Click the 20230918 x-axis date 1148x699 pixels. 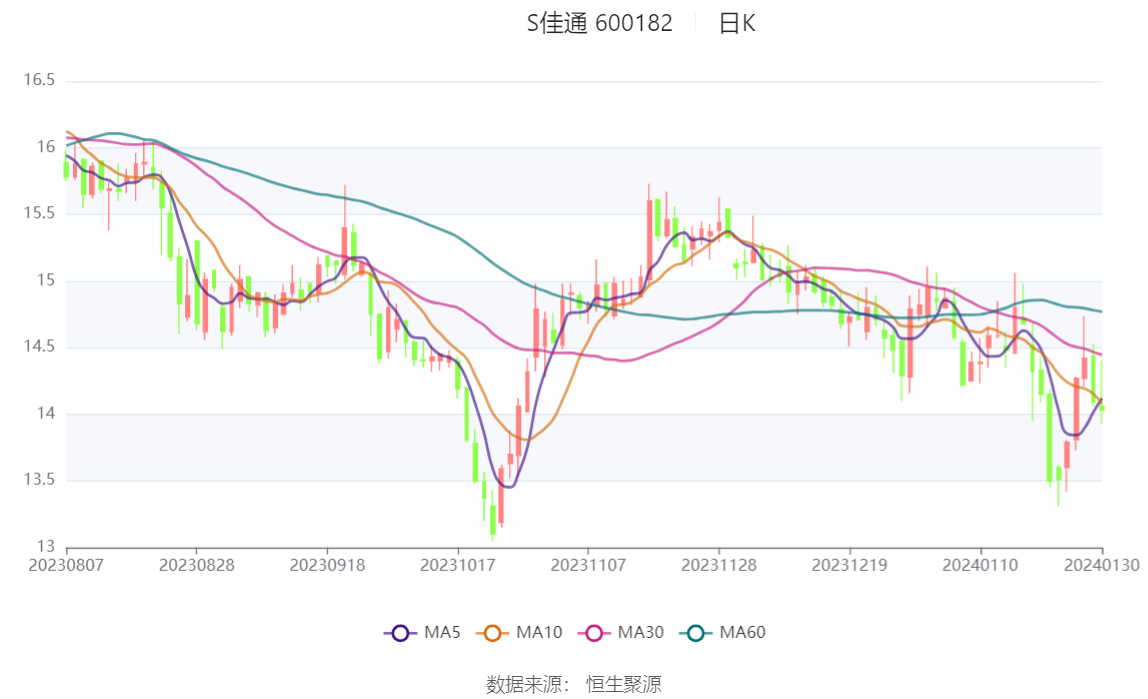[x=327, y=565]
